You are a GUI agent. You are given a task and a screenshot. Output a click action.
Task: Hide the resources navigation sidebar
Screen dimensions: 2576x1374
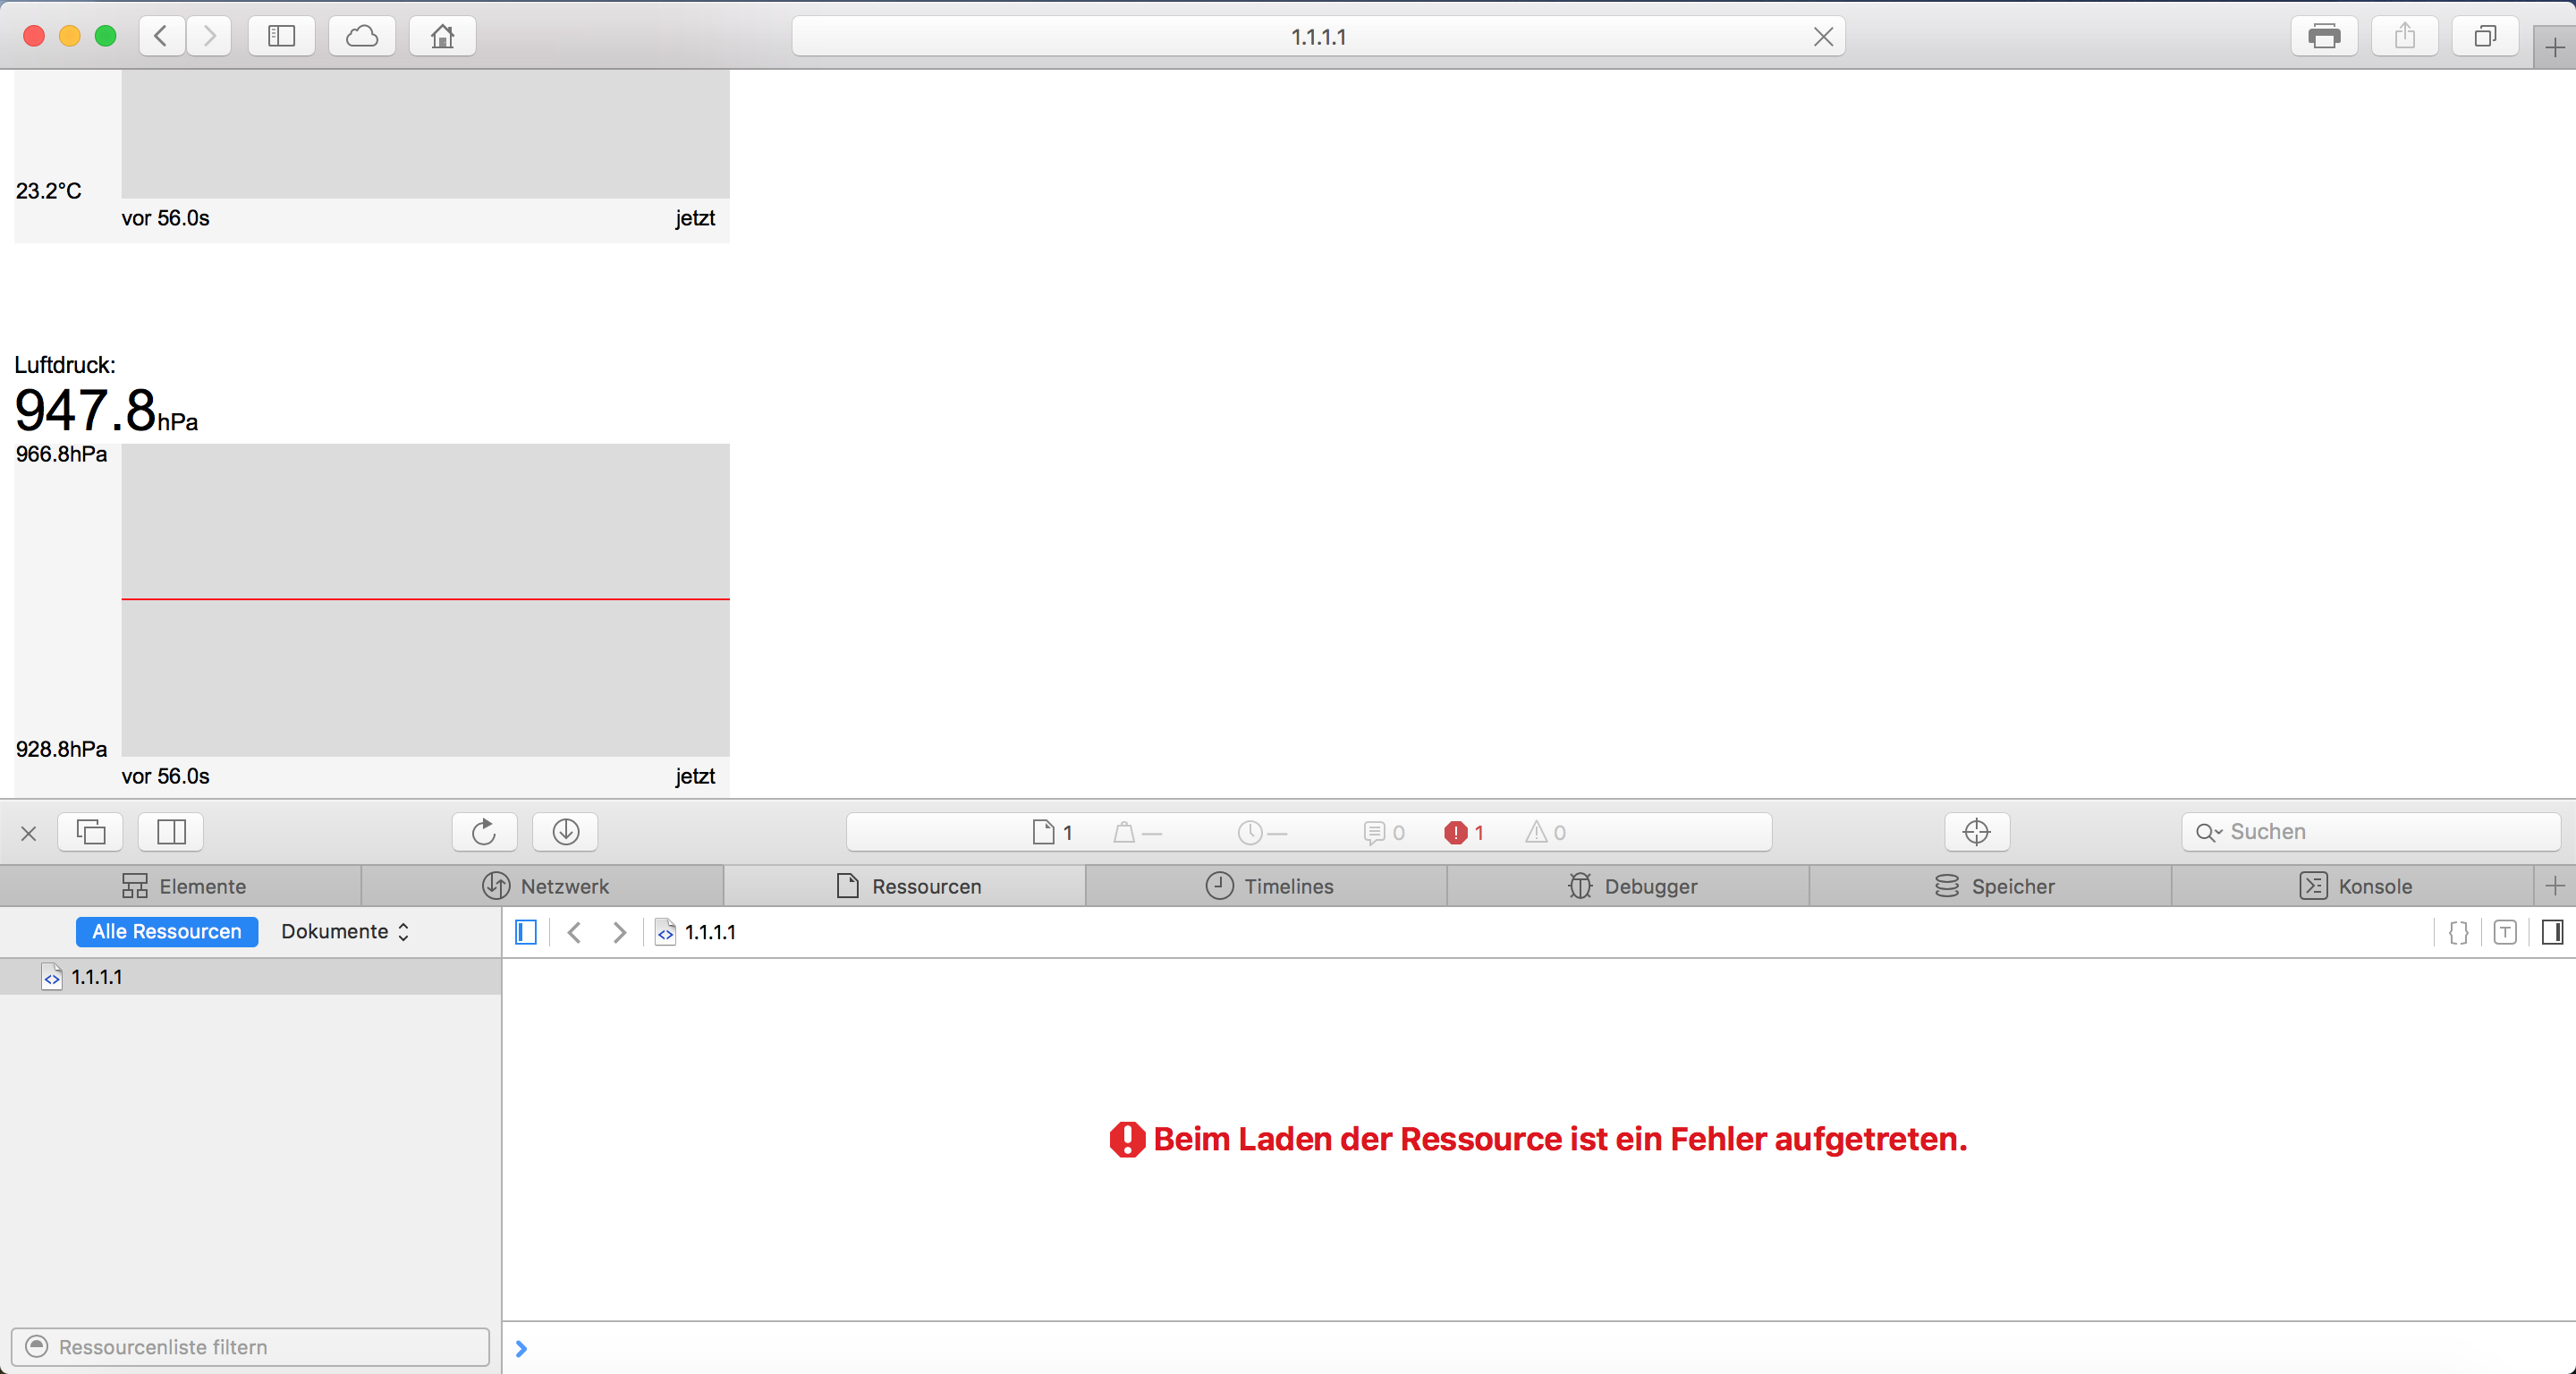coord(526,932)
